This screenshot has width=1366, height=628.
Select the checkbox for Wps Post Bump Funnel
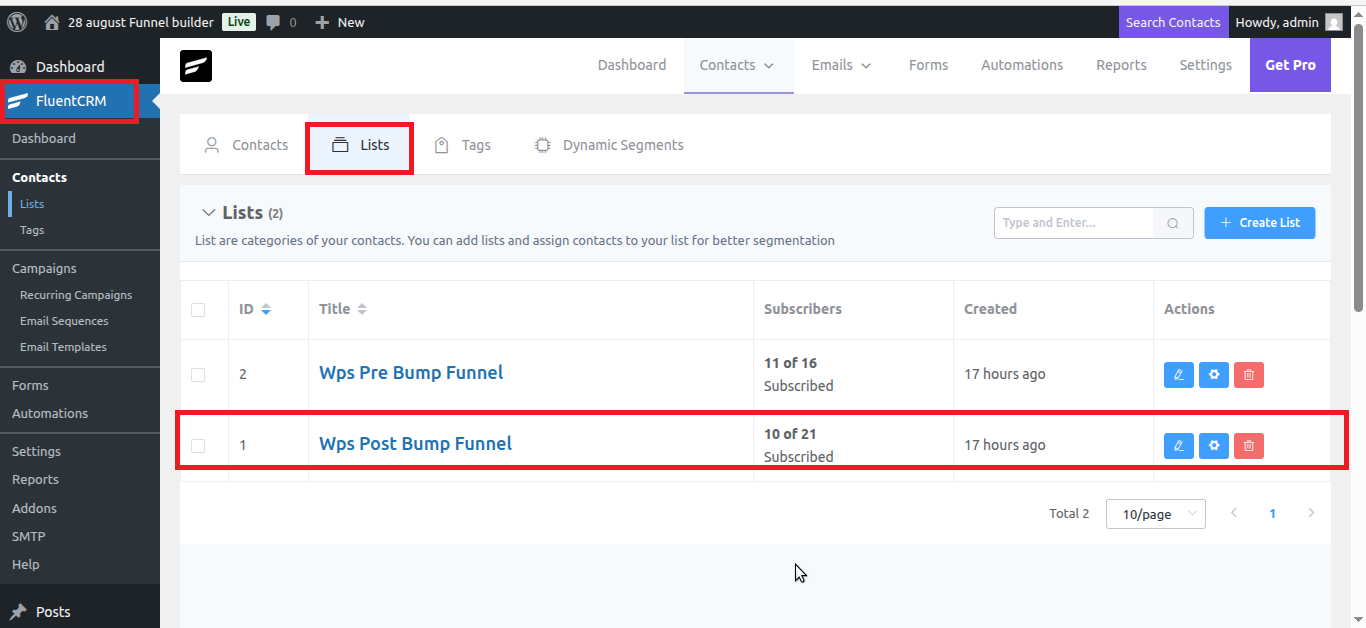coord(198,445)
